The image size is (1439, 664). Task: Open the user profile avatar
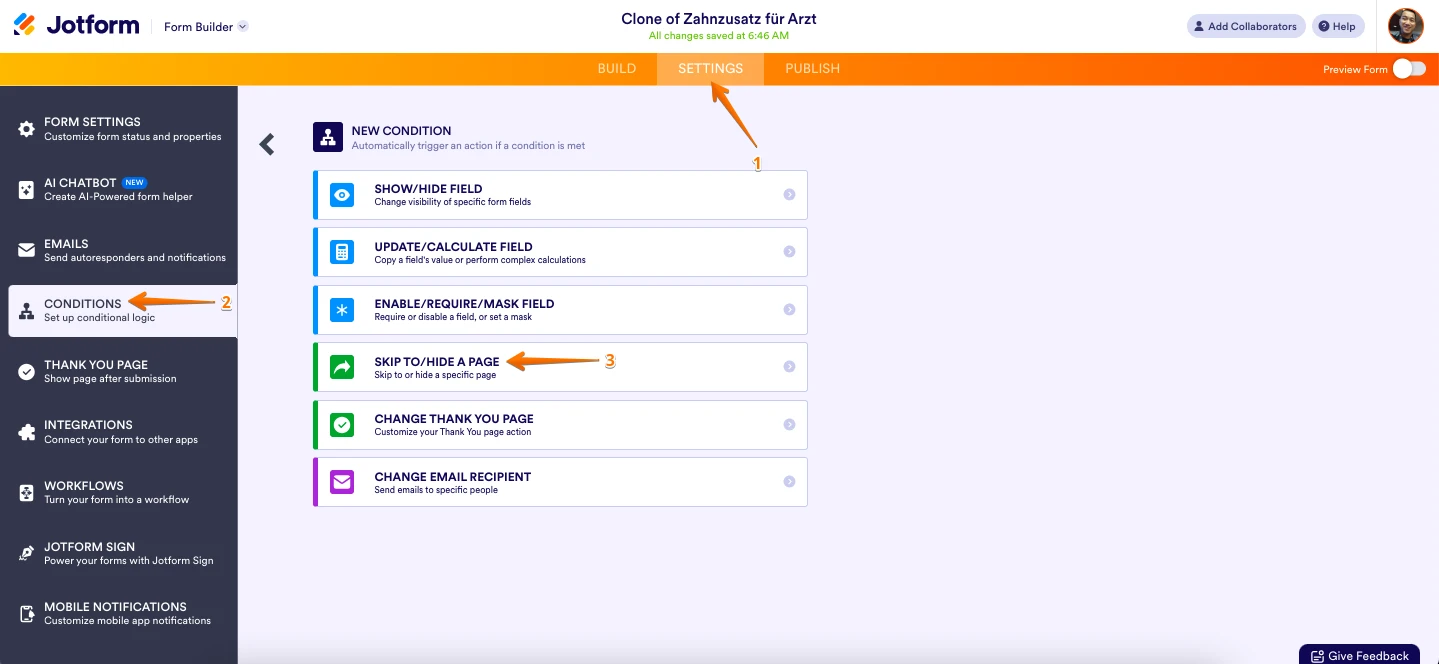tap(1406, 27)
